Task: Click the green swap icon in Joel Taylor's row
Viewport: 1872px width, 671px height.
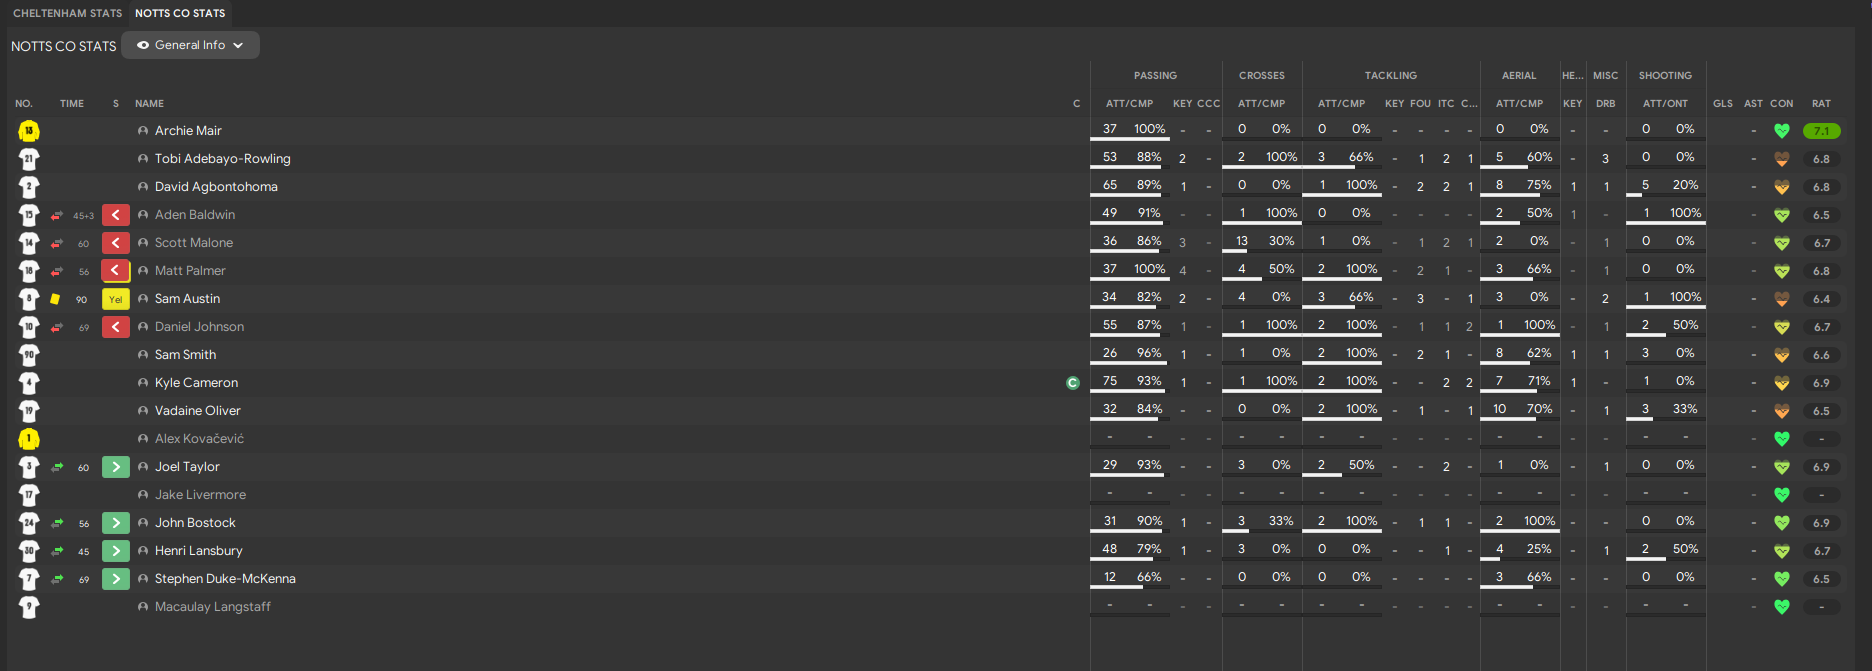Action: click(57, 467)
